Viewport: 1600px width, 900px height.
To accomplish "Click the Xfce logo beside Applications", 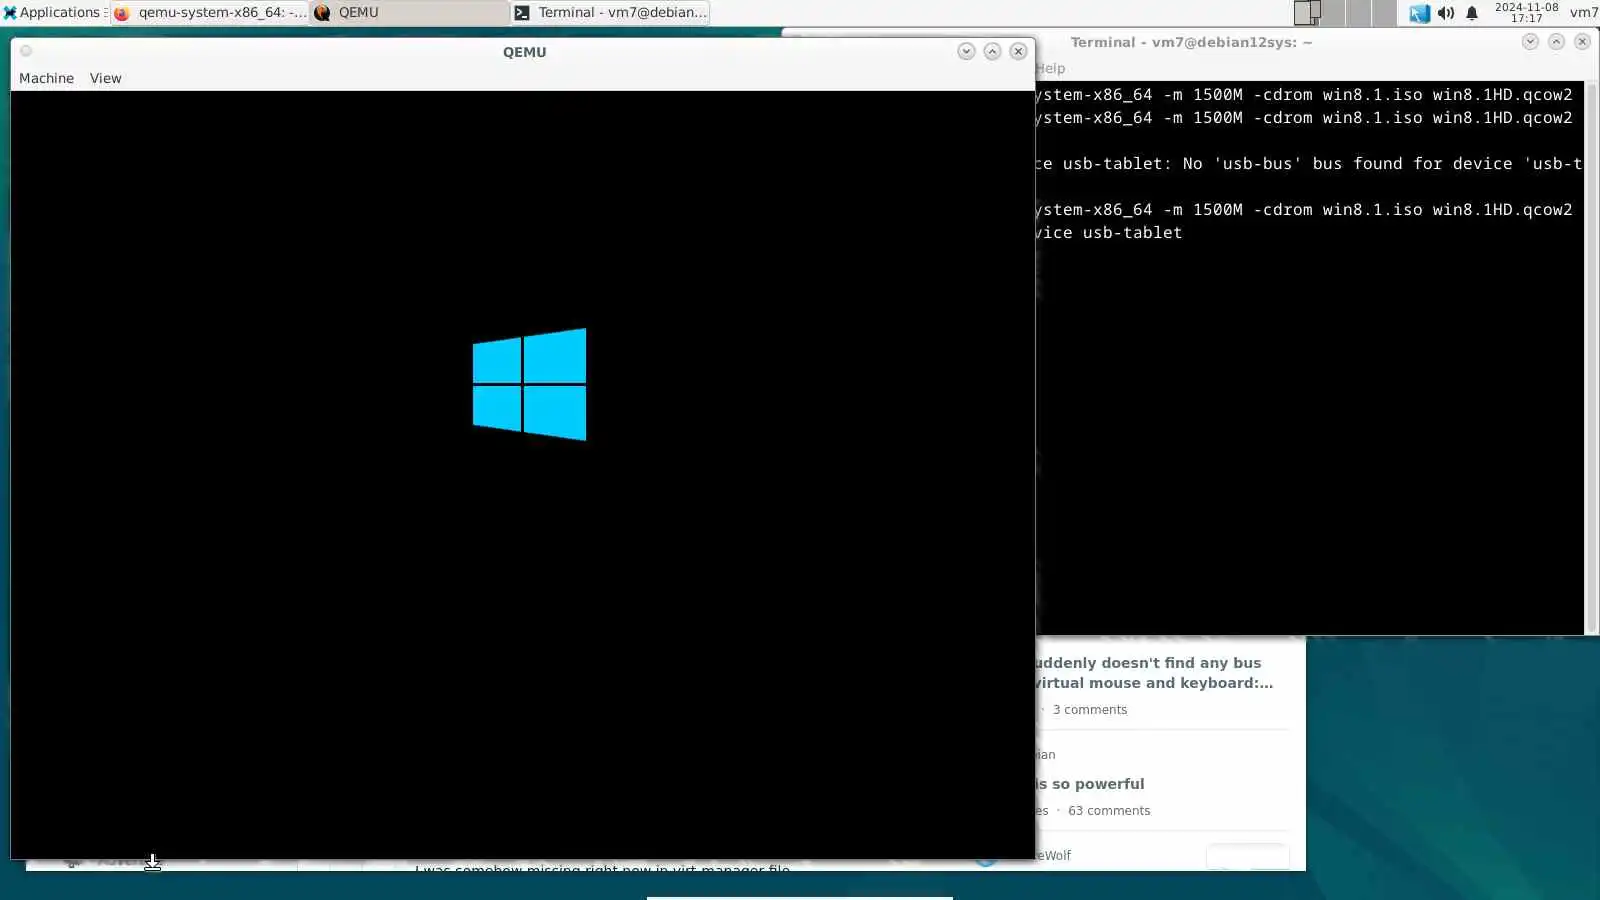I will tap(10, 12).
